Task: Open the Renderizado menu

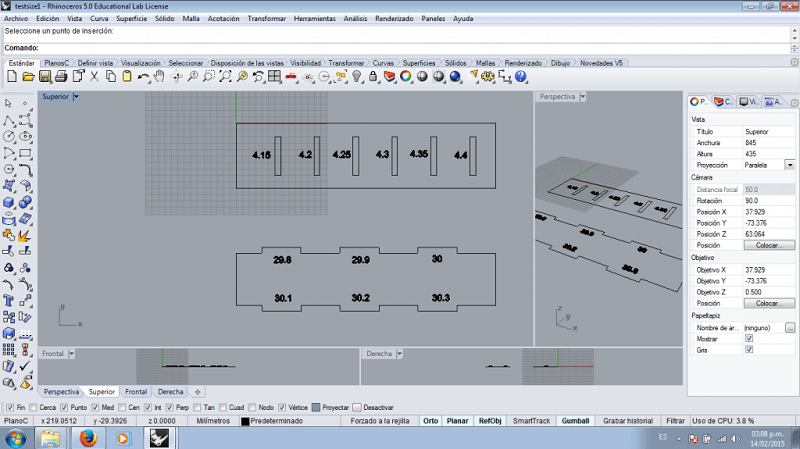Action: (x=394, y=18)
